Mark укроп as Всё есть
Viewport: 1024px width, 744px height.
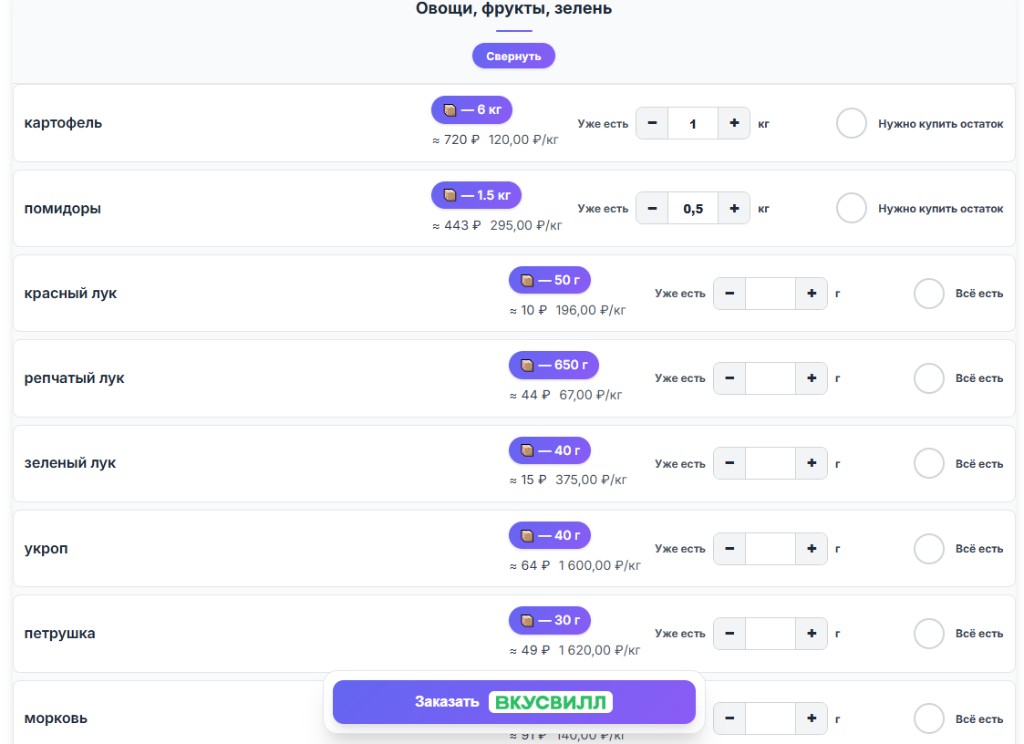[x=929, y=549]
